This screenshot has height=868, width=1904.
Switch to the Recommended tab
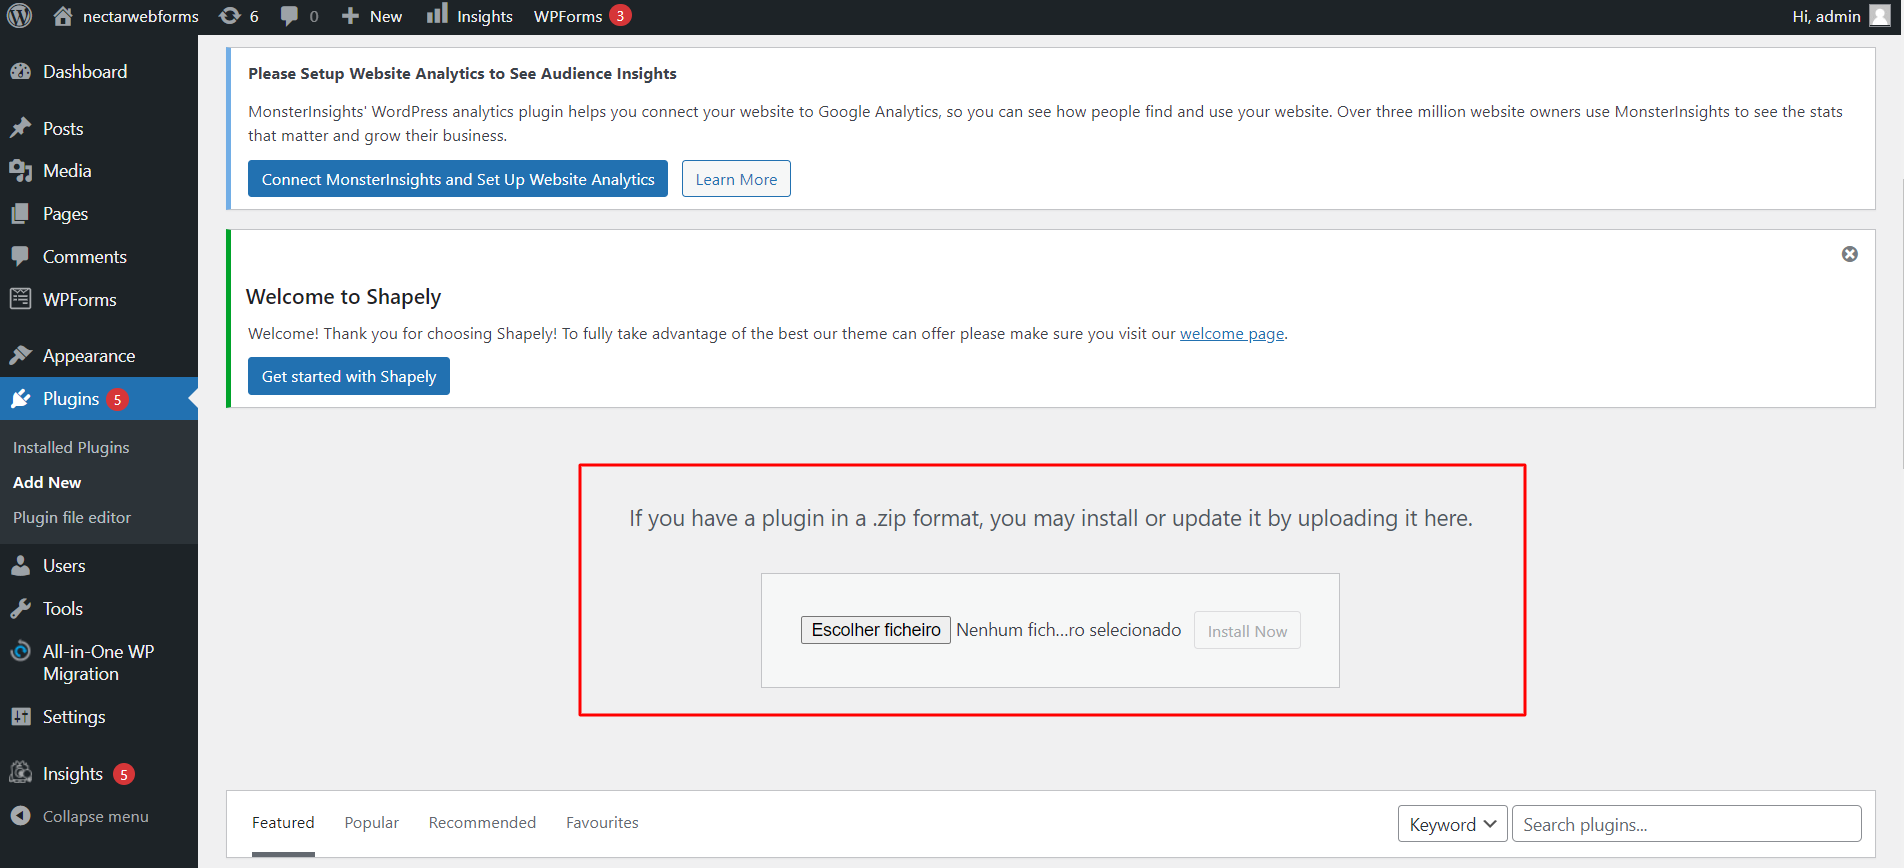click(482, 822)
